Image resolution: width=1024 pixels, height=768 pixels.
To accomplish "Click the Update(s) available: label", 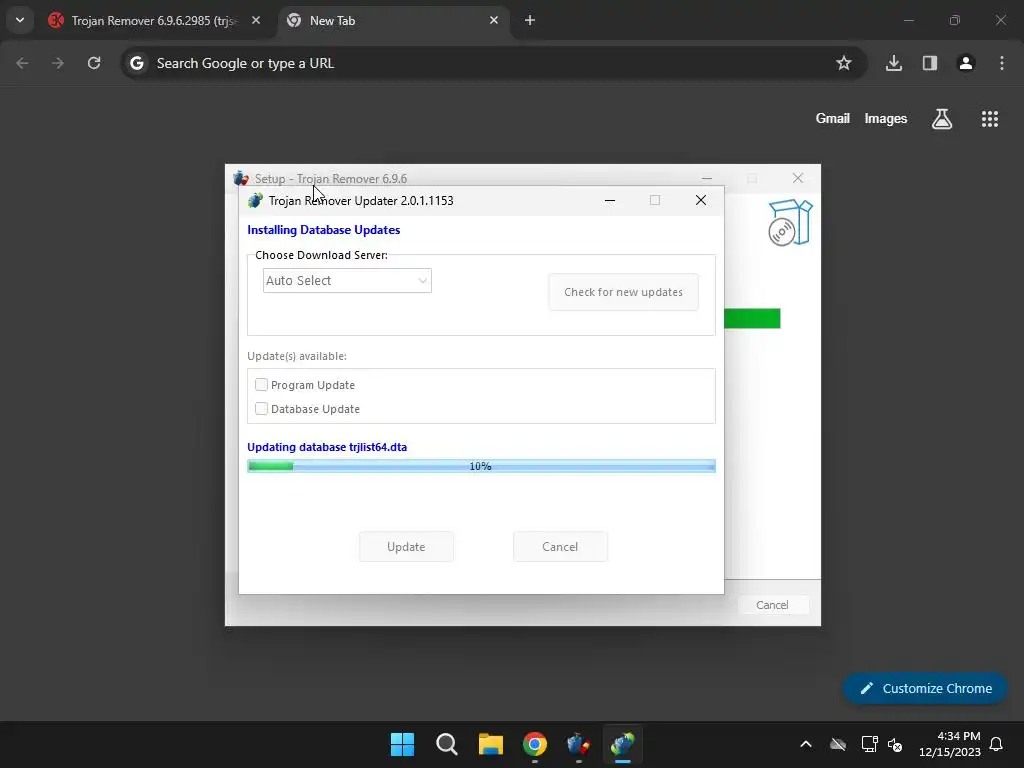I will click(297, 356).
